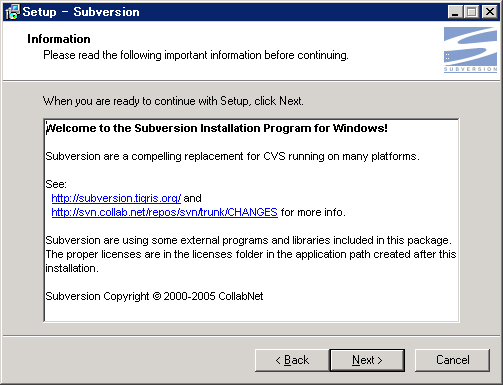503x385 pixels.
Task: Maximize the Setup window
Action: [x=472, y=12]
